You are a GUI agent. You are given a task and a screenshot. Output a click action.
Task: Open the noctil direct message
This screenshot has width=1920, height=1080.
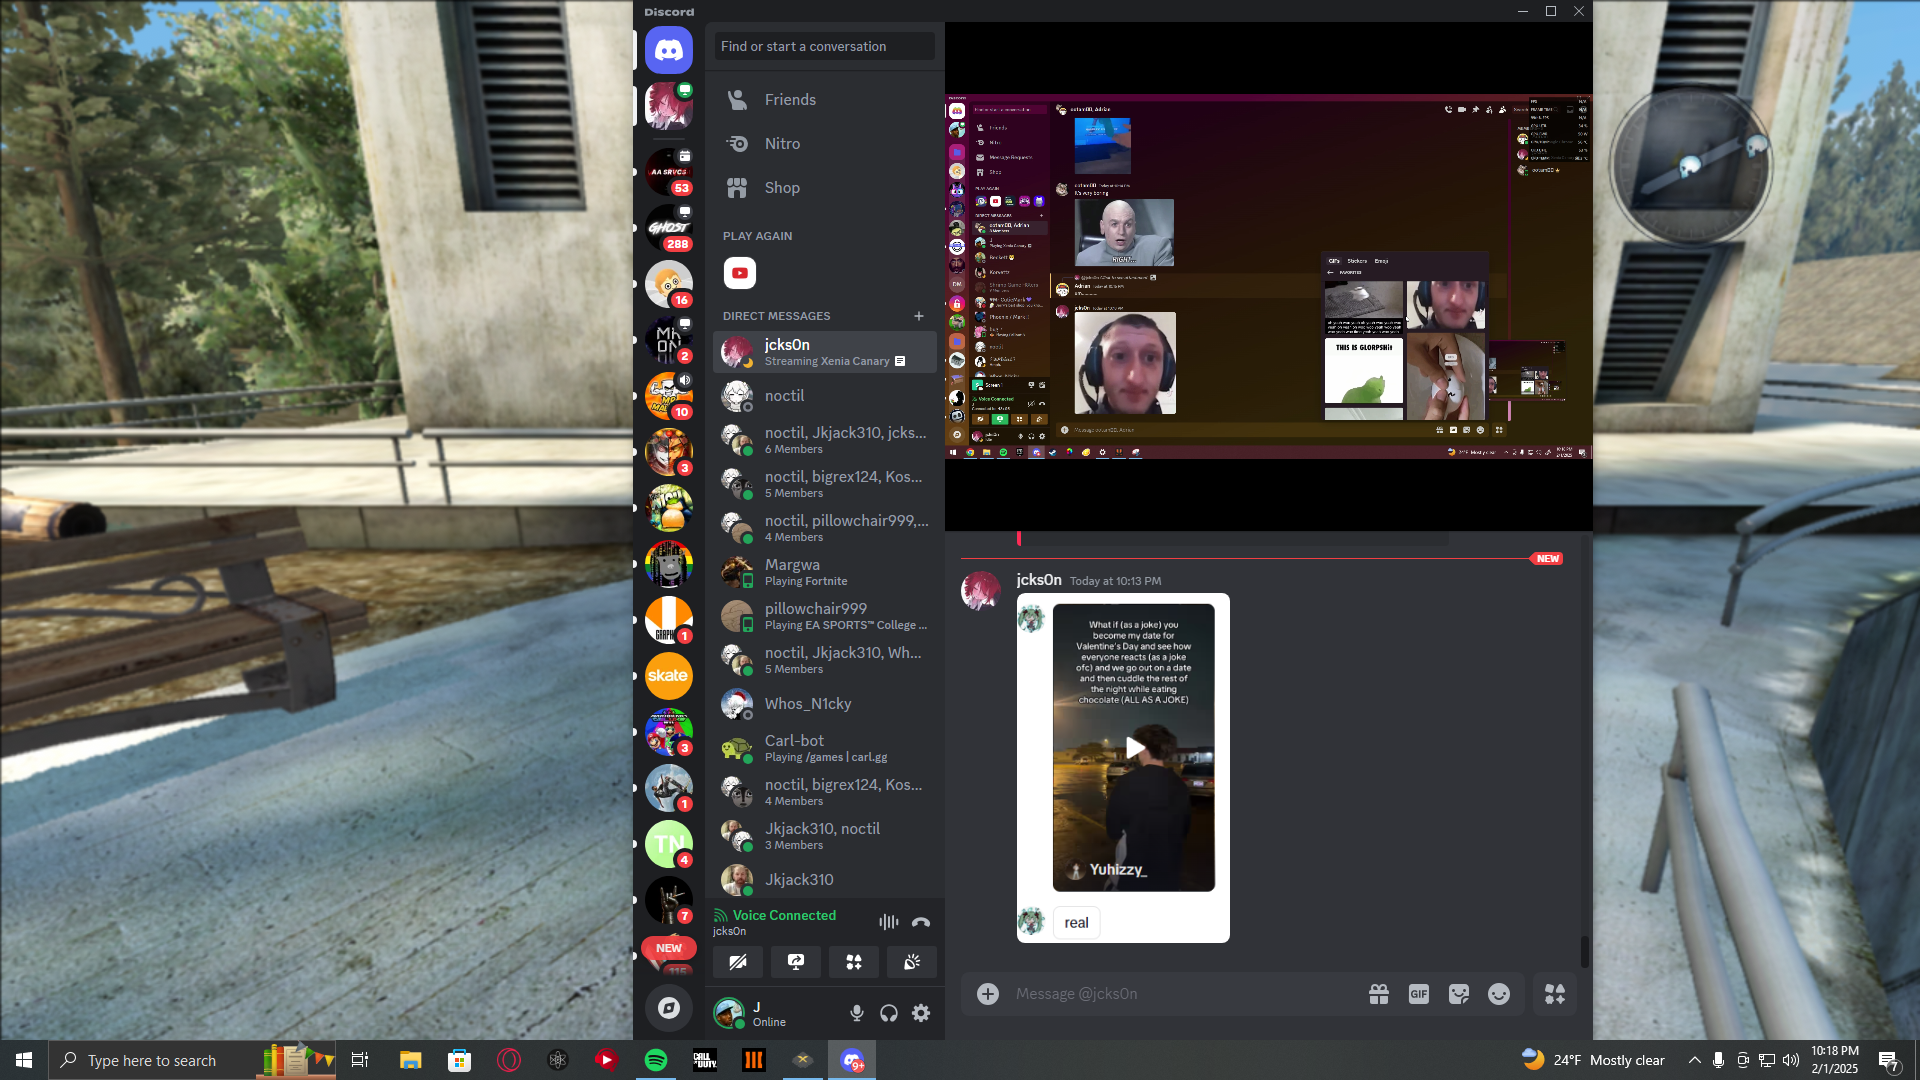click(784, 396)
